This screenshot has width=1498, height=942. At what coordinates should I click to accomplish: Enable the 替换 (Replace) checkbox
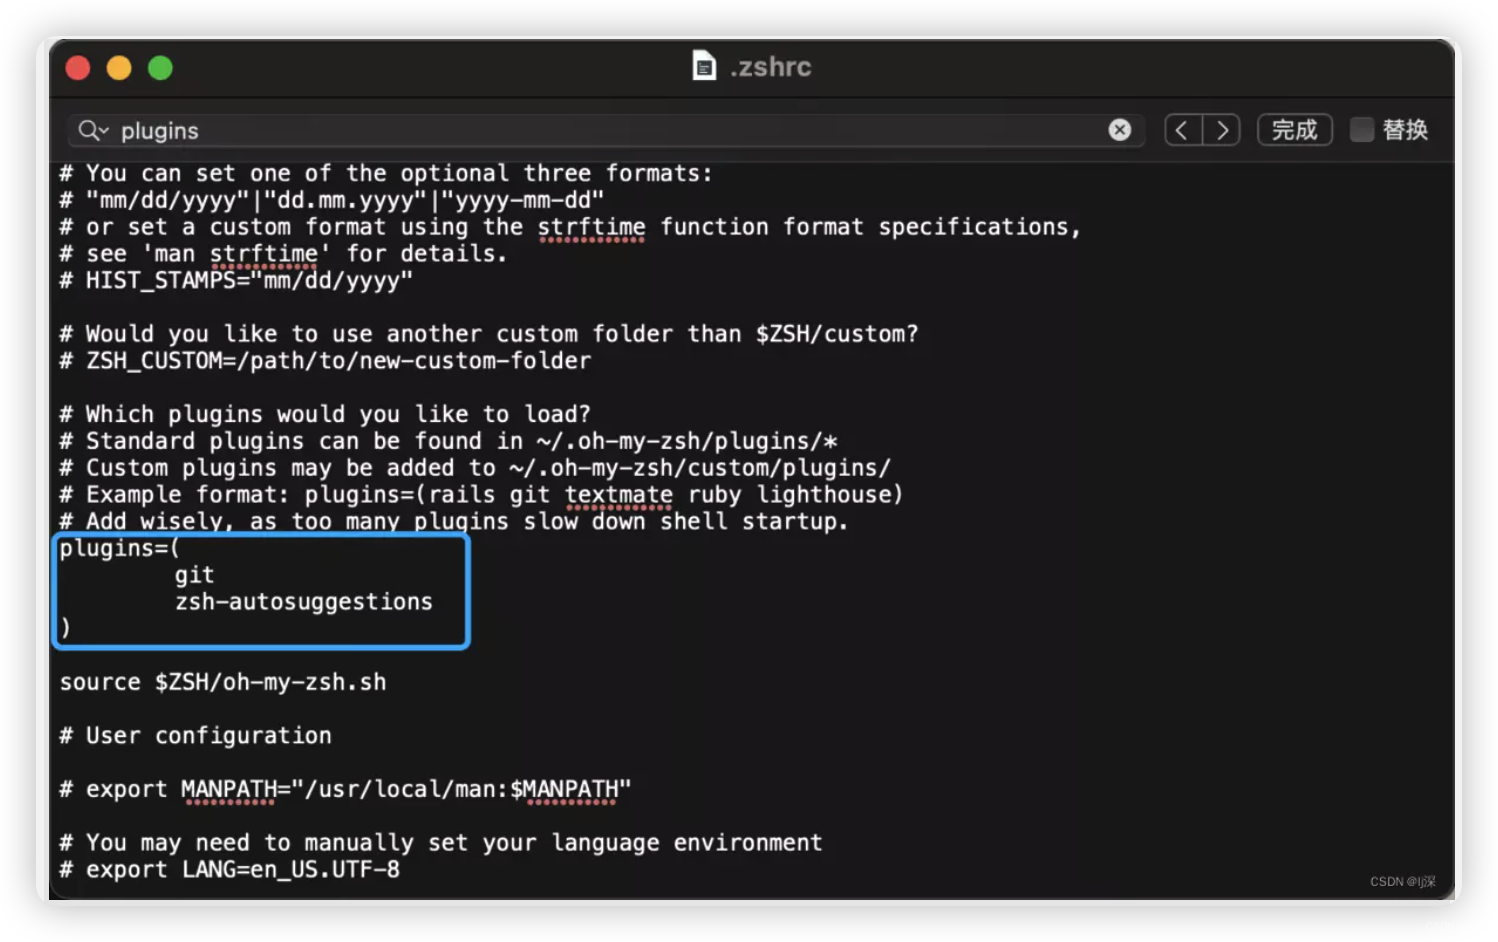point(1361,130)
